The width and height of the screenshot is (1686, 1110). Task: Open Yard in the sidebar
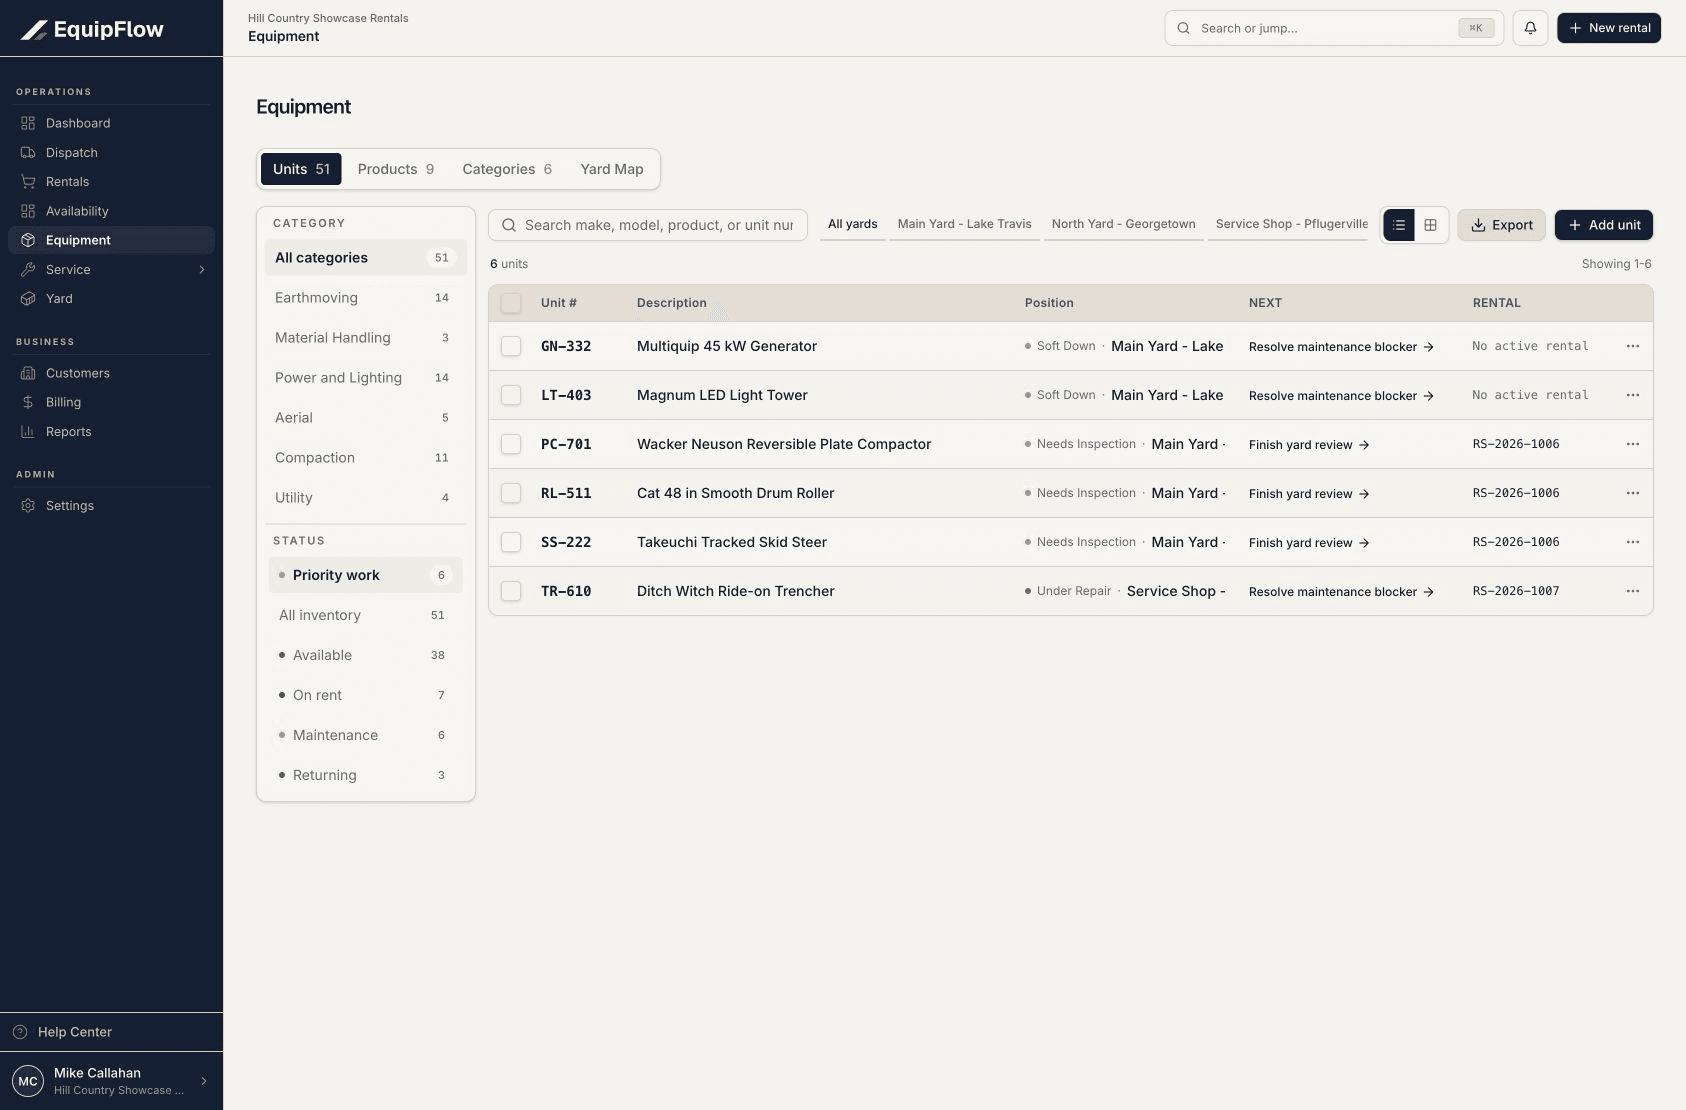pos(111,299)
